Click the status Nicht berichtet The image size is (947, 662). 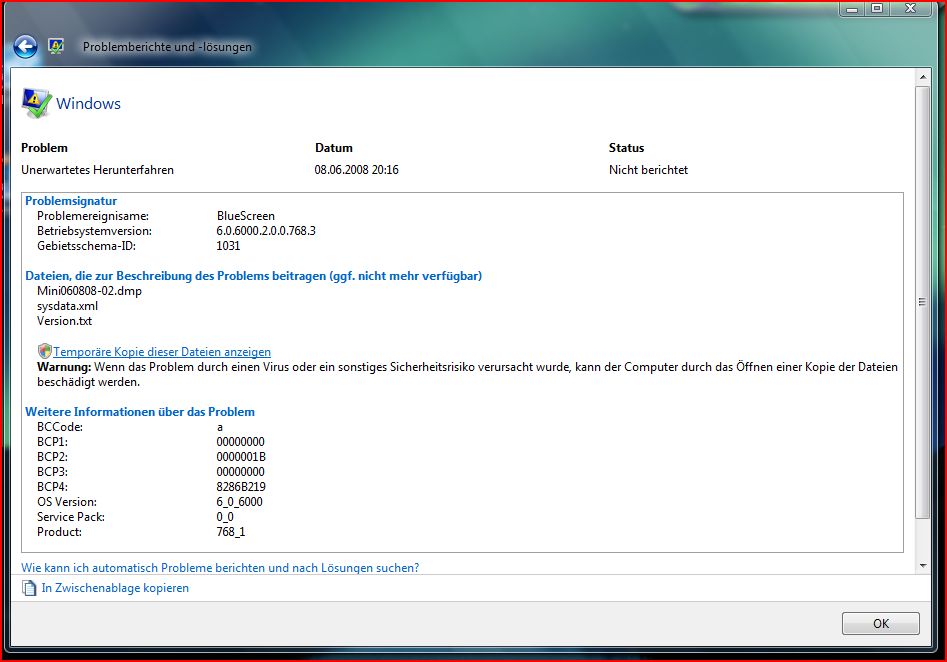point(648,170)
